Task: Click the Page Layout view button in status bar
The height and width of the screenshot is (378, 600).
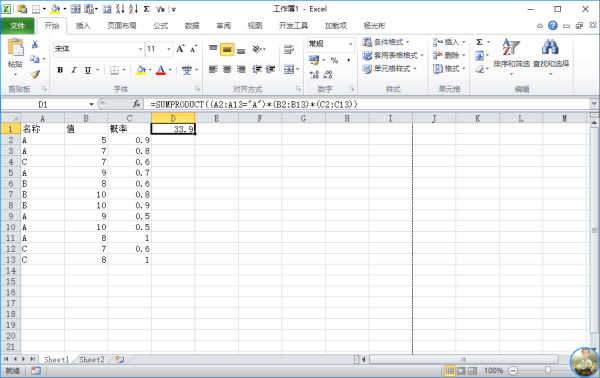Action: [x=461, y=370]
